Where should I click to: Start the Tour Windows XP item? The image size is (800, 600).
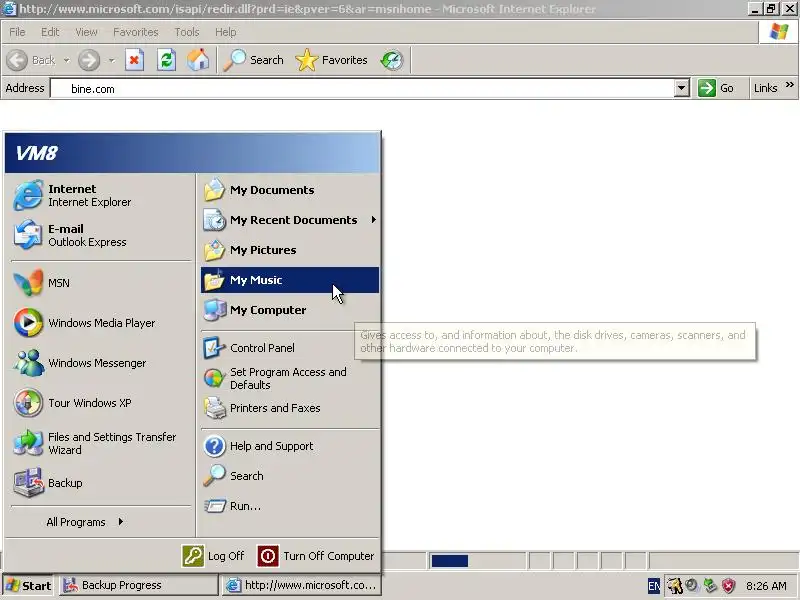[100, 403]
